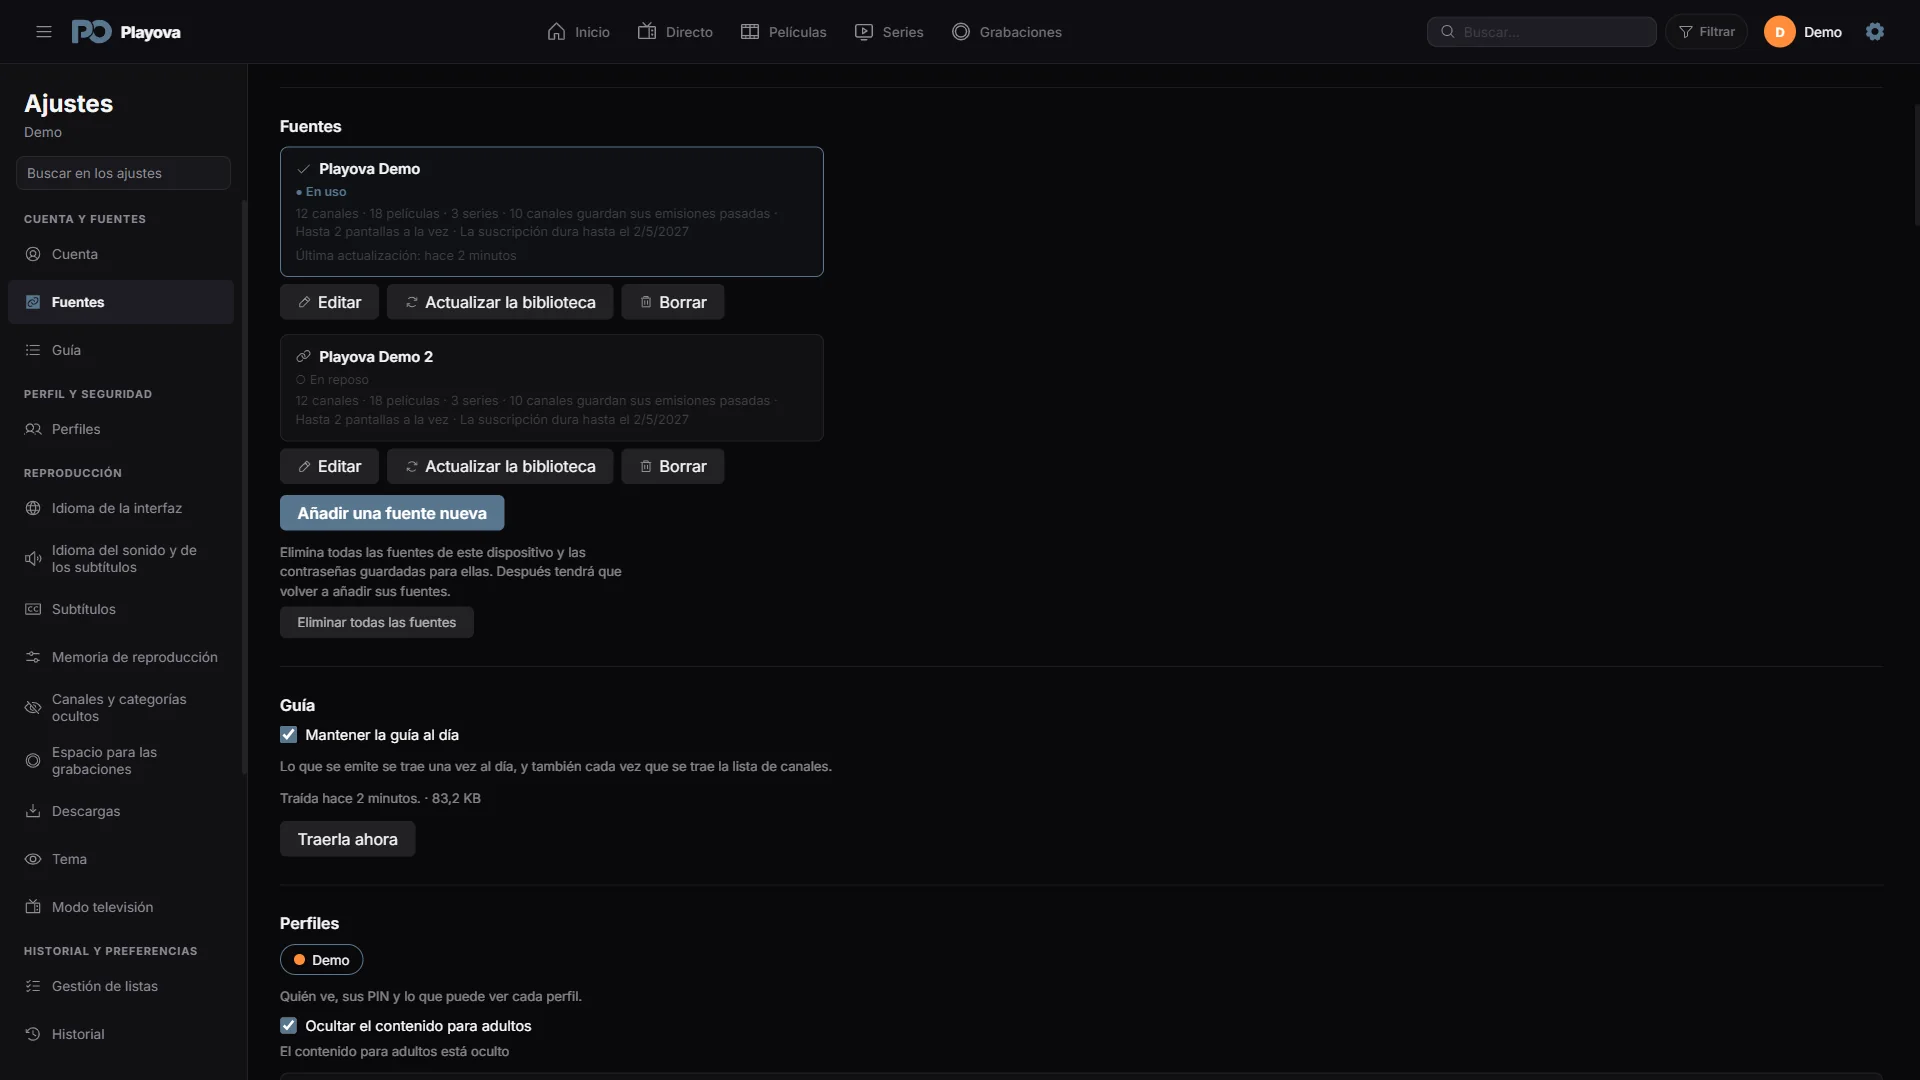This screenshot has width=1920, height=1080.
Task: Focus the Buscar en los ajustes field
Action: (123, 173)
